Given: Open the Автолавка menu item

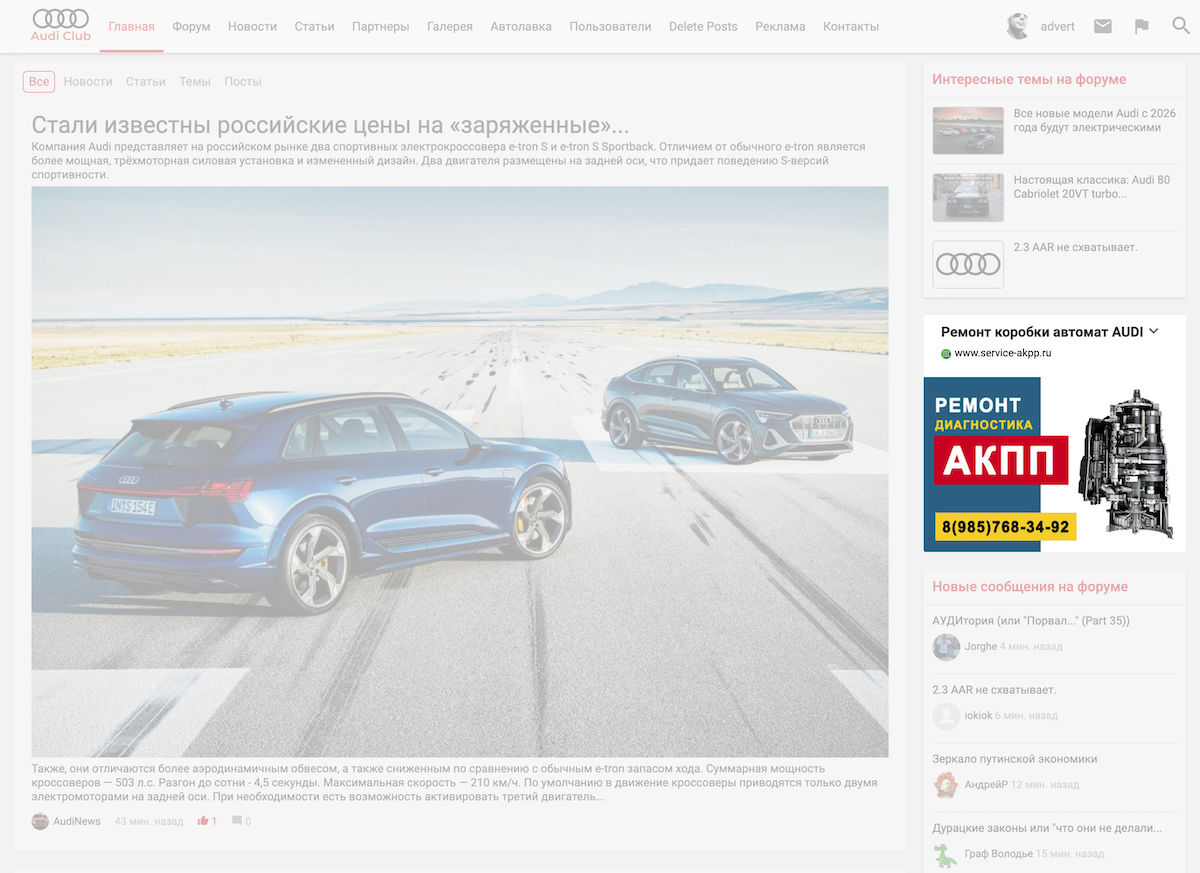Looking at the screenshot, I should tap(521, 27).
